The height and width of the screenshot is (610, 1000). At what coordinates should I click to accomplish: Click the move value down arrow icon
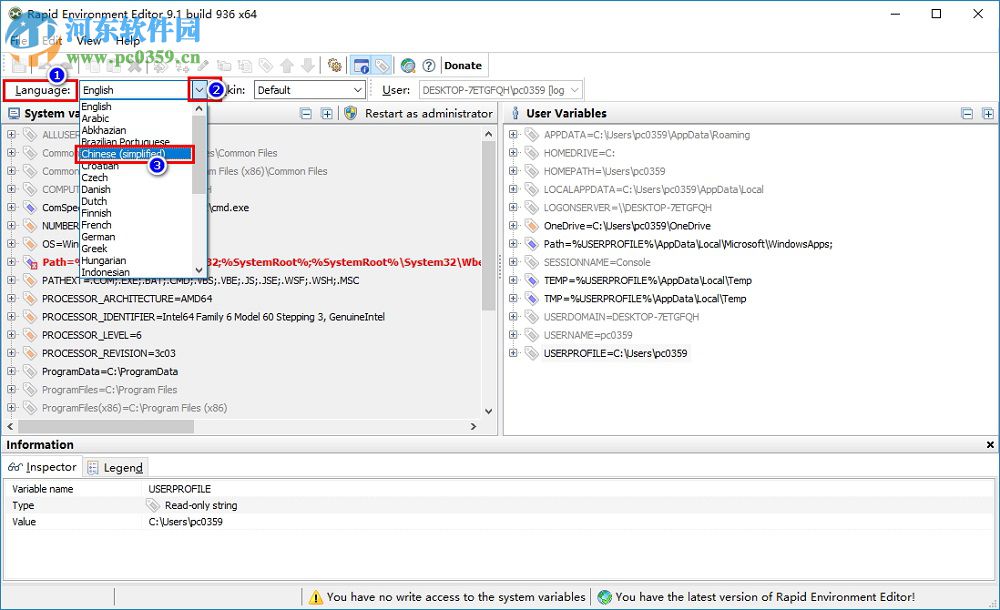click(x=306, y=65)
